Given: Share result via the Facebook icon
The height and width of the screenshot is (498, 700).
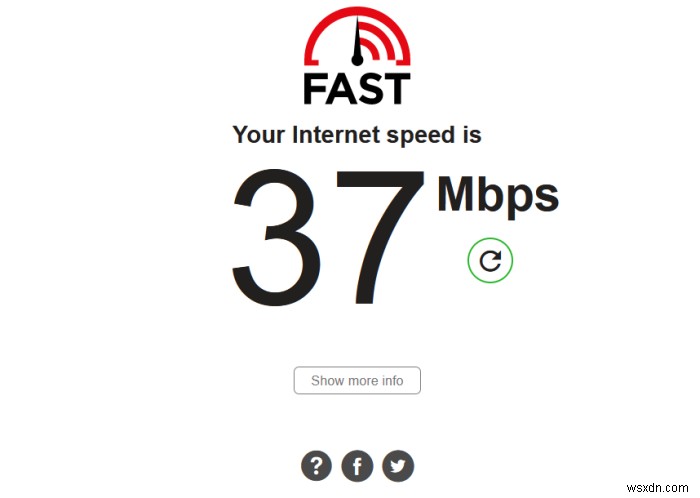Looking at the screenshot, I should 357,466.
